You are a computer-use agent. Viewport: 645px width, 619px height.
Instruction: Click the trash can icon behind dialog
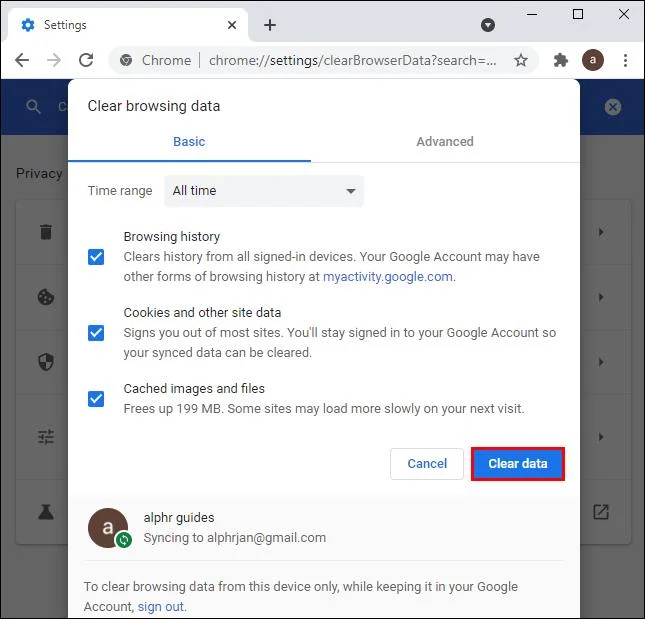(x=46, y=232)
